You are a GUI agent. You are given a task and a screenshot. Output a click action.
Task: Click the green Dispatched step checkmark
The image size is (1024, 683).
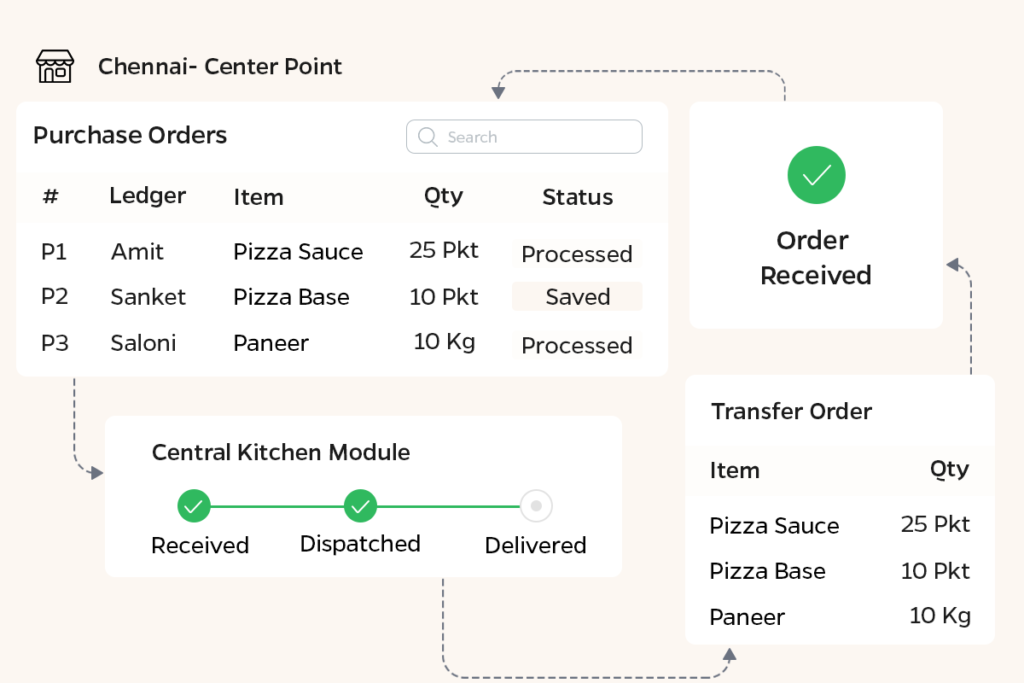[x=360, y=507]
